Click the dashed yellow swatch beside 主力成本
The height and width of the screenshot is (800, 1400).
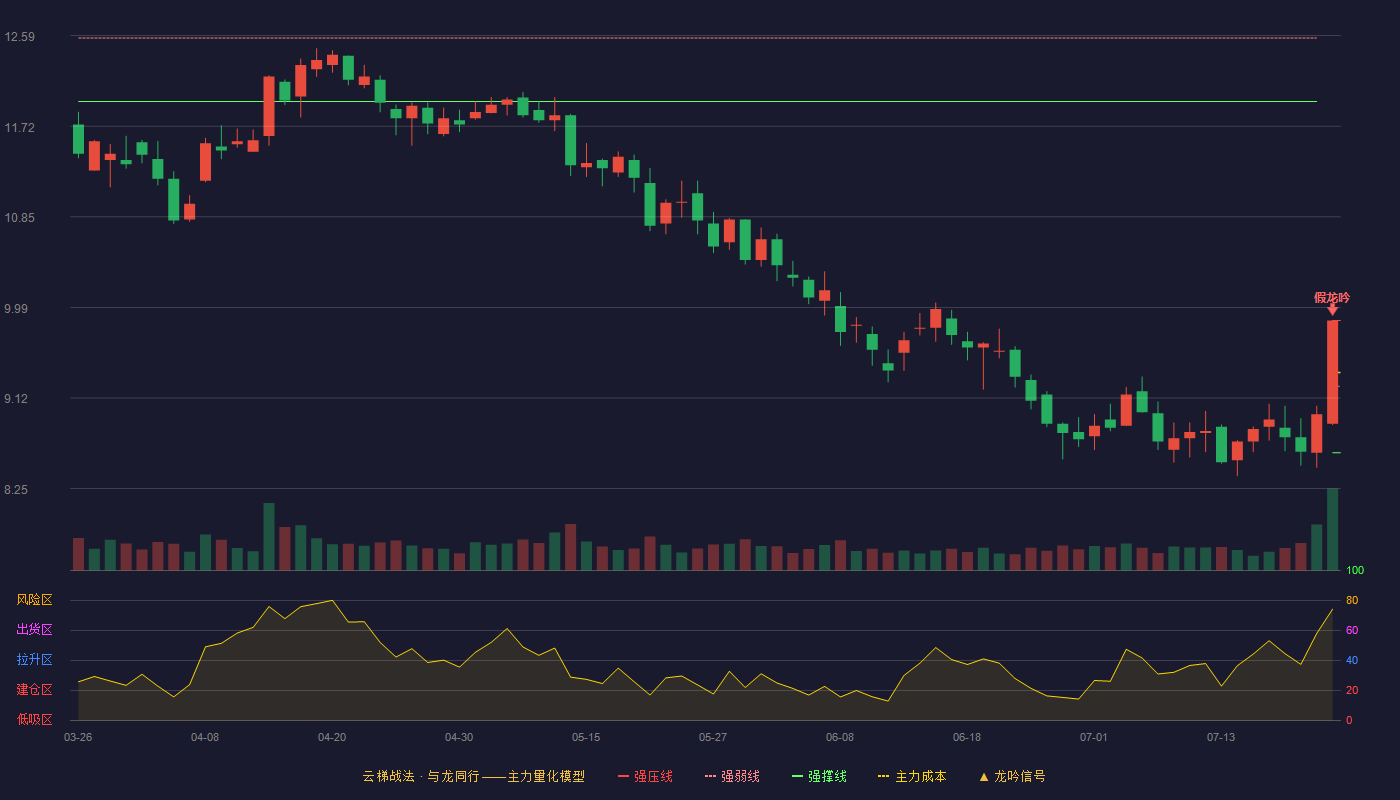884,776
